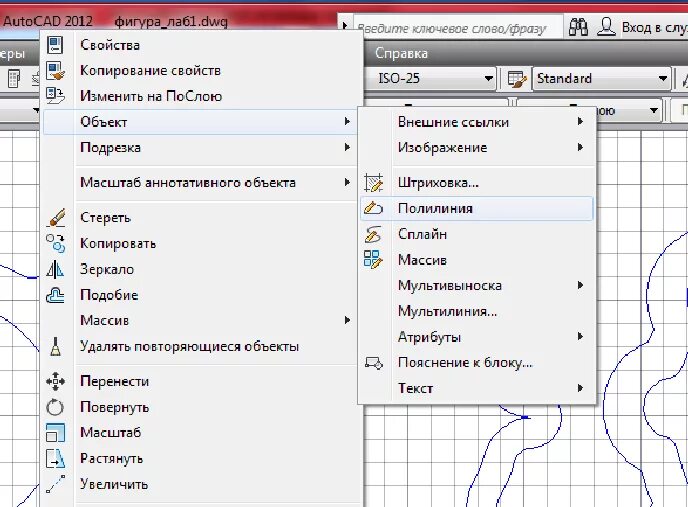Click the Properties icon beside Свойства
The height and width of the screenshot is (507, 688).
coord(55,45)
